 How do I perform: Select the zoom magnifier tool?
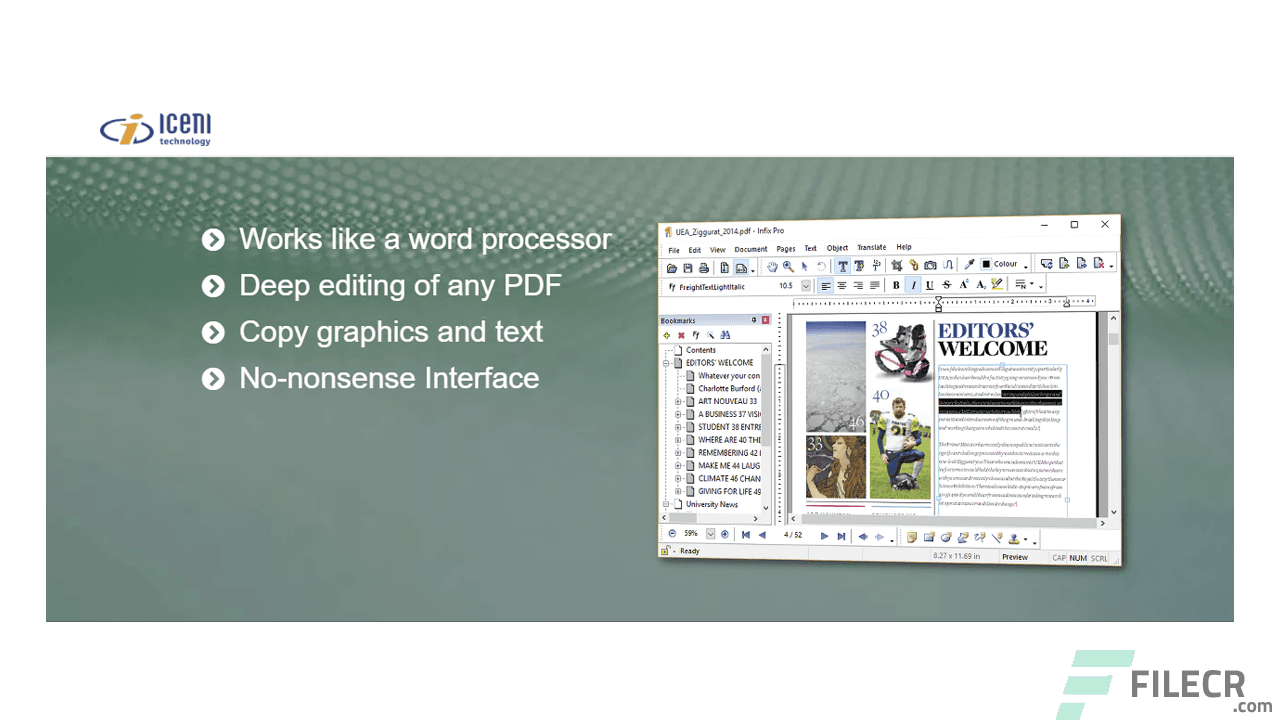coord(787,266)
